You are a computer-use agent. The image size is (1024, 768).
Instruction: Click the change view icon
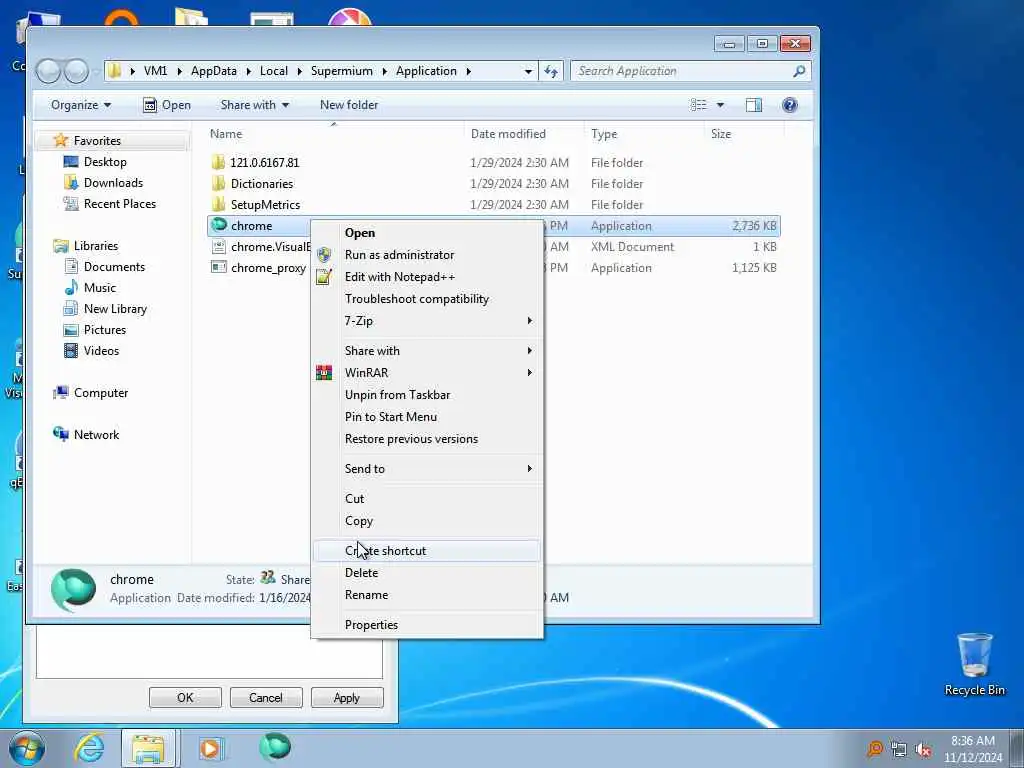pos(698,105)
